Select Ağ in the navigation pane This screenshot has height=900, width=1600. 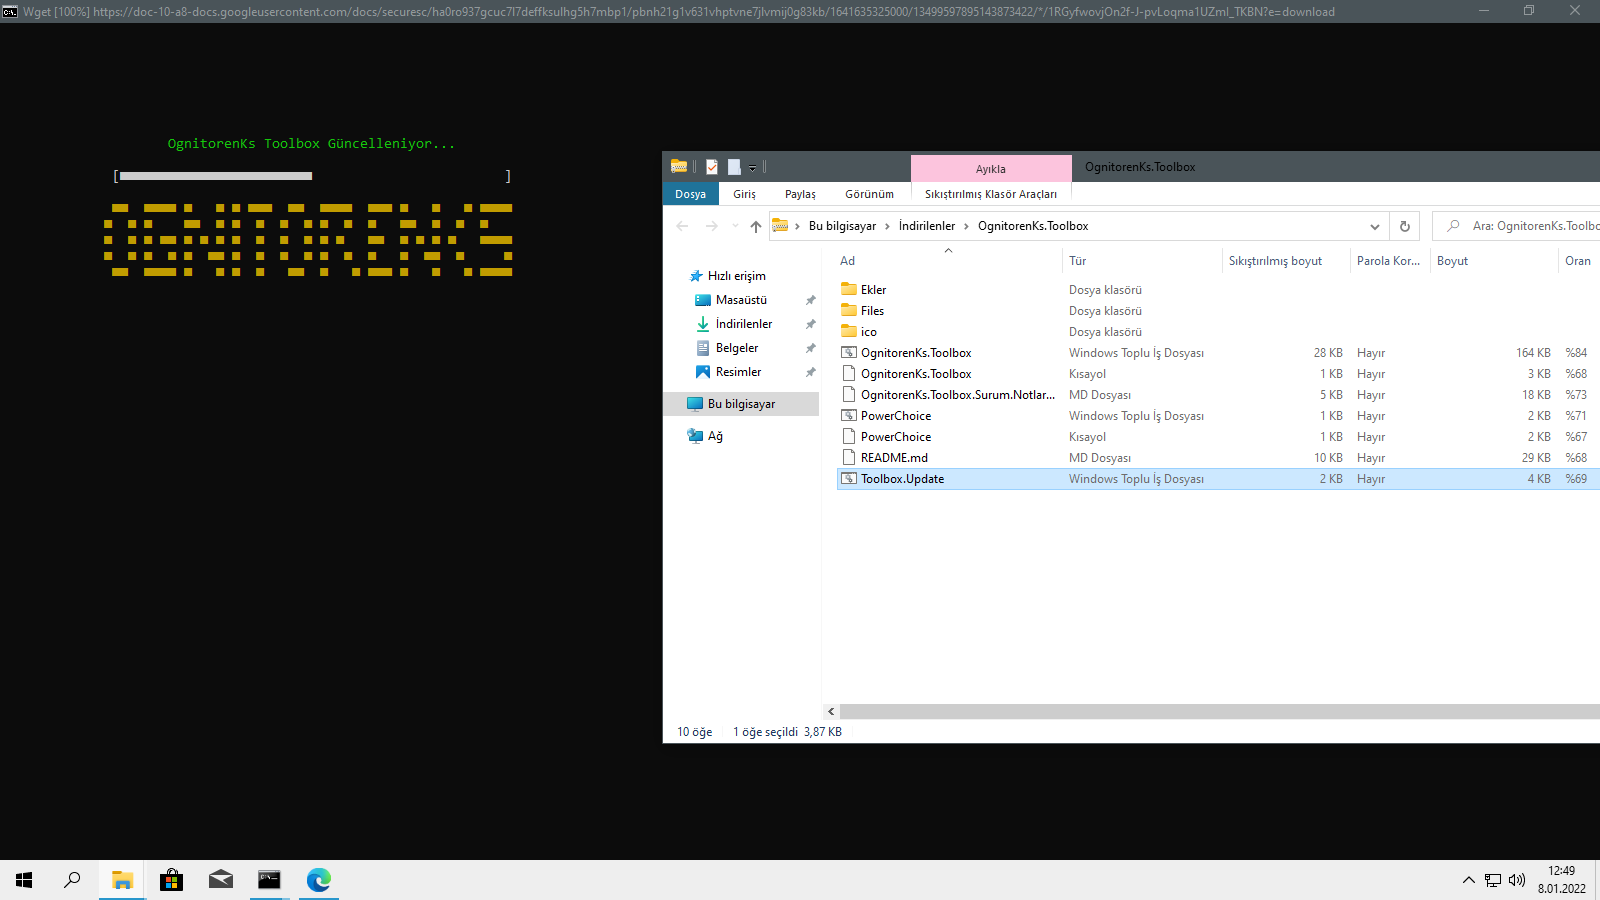point(715,436)
